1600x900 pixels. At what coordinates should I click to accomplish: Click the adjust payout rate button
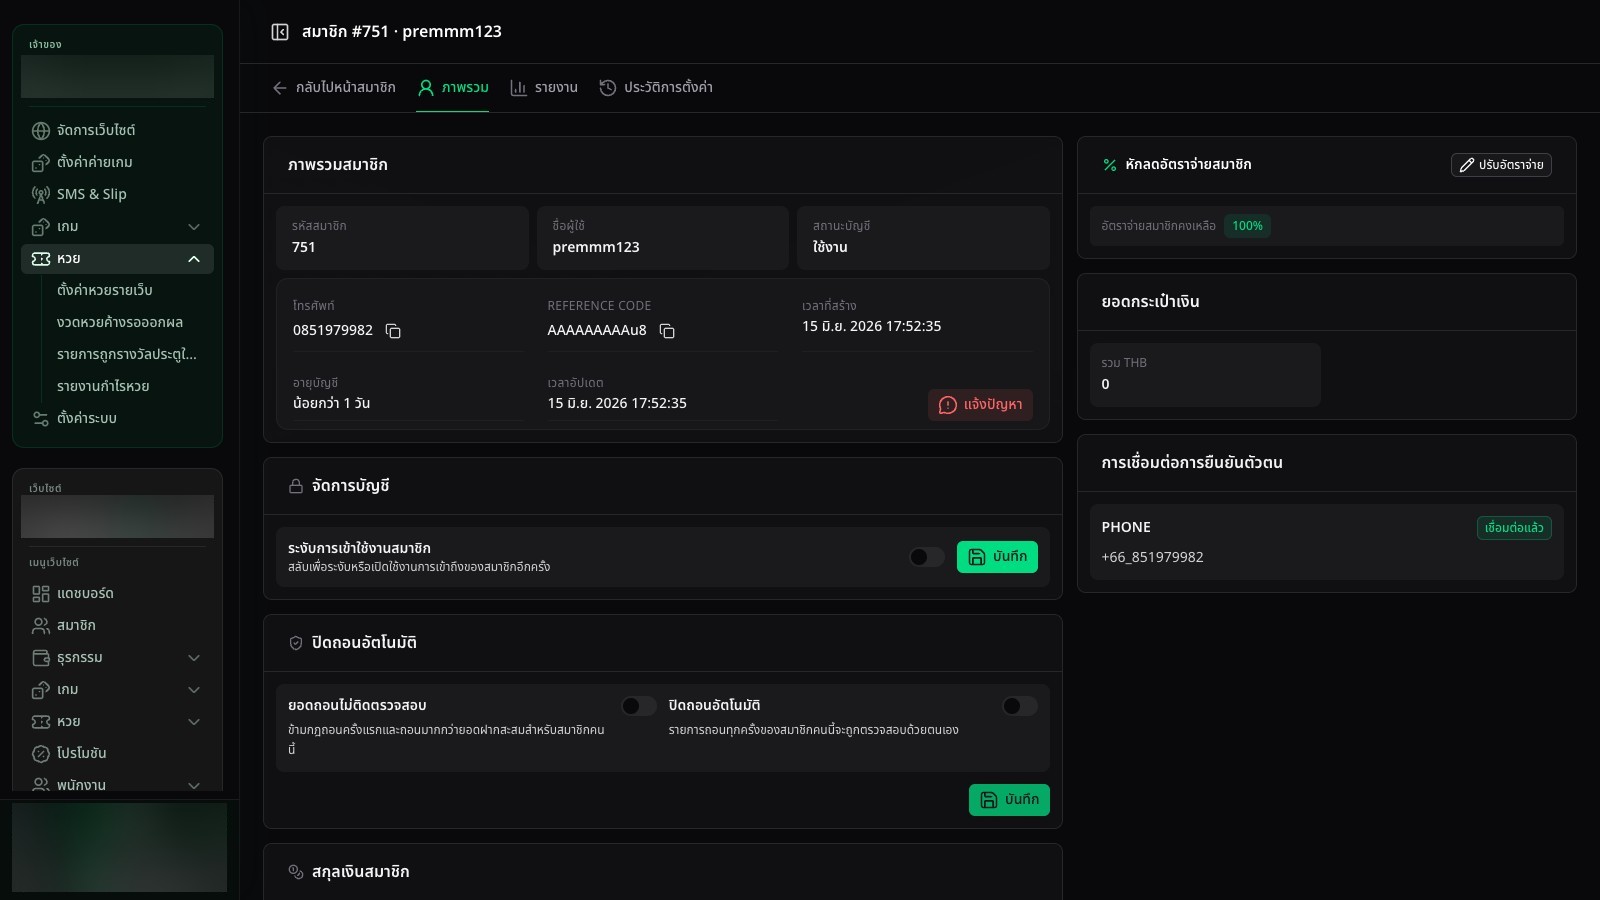click(1501, 165)
